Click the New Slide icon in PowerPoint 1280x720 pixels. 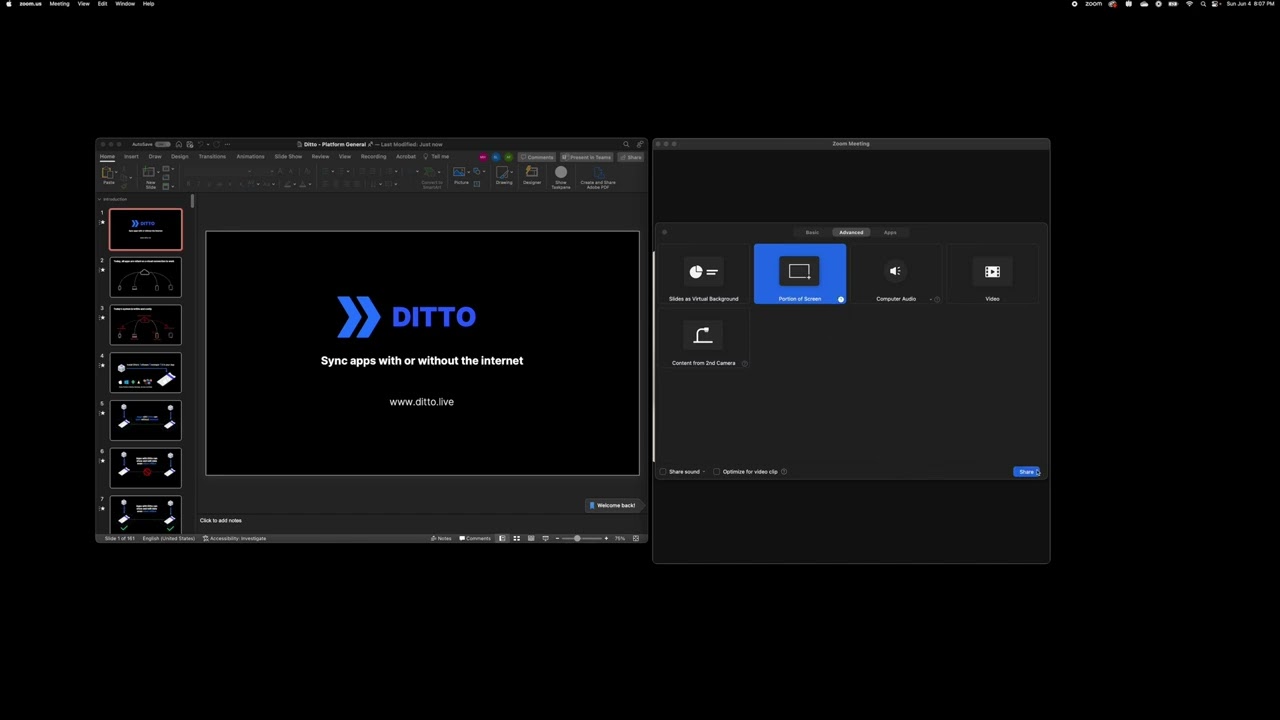coord(149,172)
